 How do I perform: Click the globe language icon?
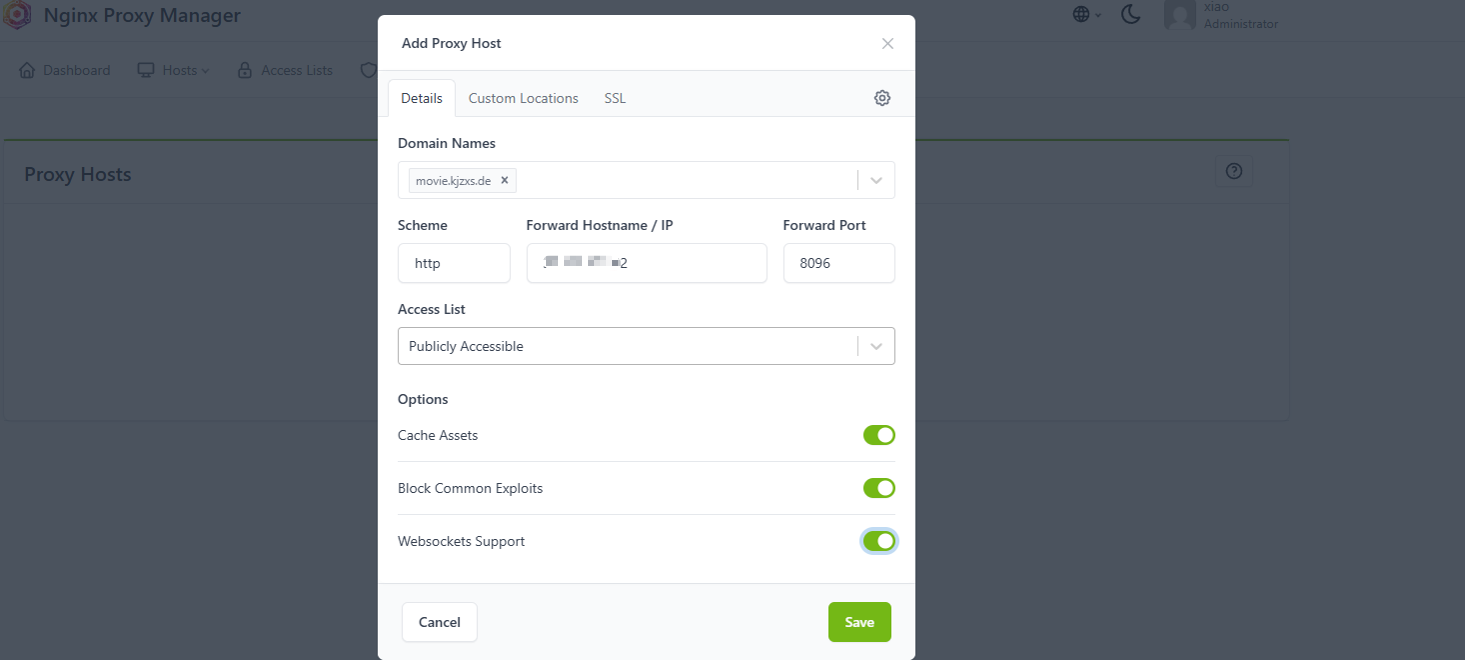[x=1081, y=14]
